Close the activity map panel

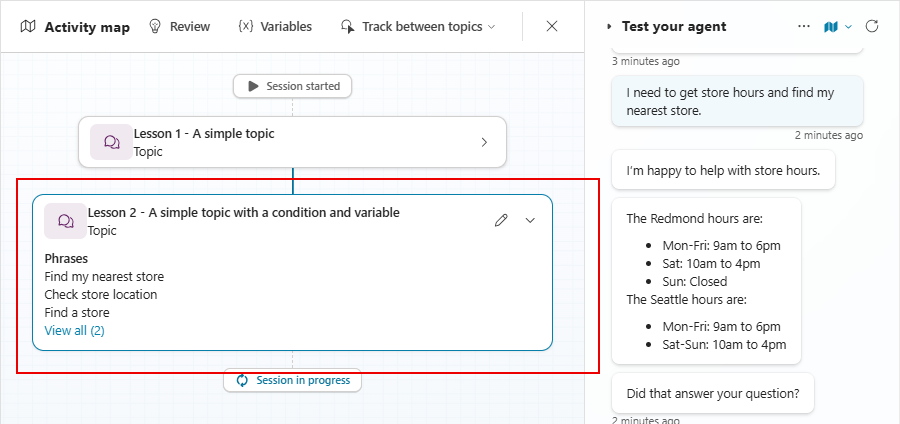pos(552,27)
